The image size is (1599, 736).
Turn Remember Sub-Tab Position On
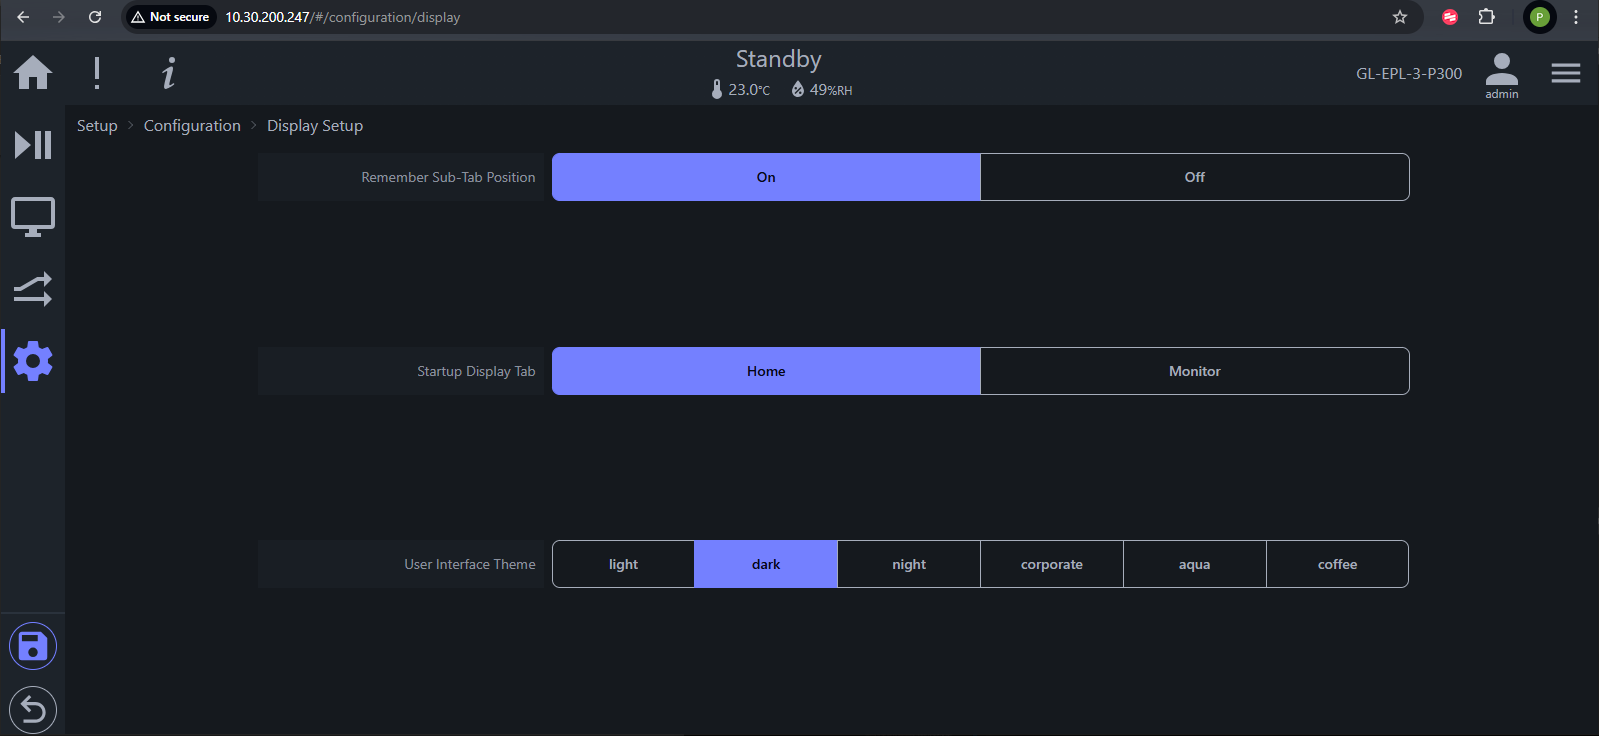click(x=766, y=177)
